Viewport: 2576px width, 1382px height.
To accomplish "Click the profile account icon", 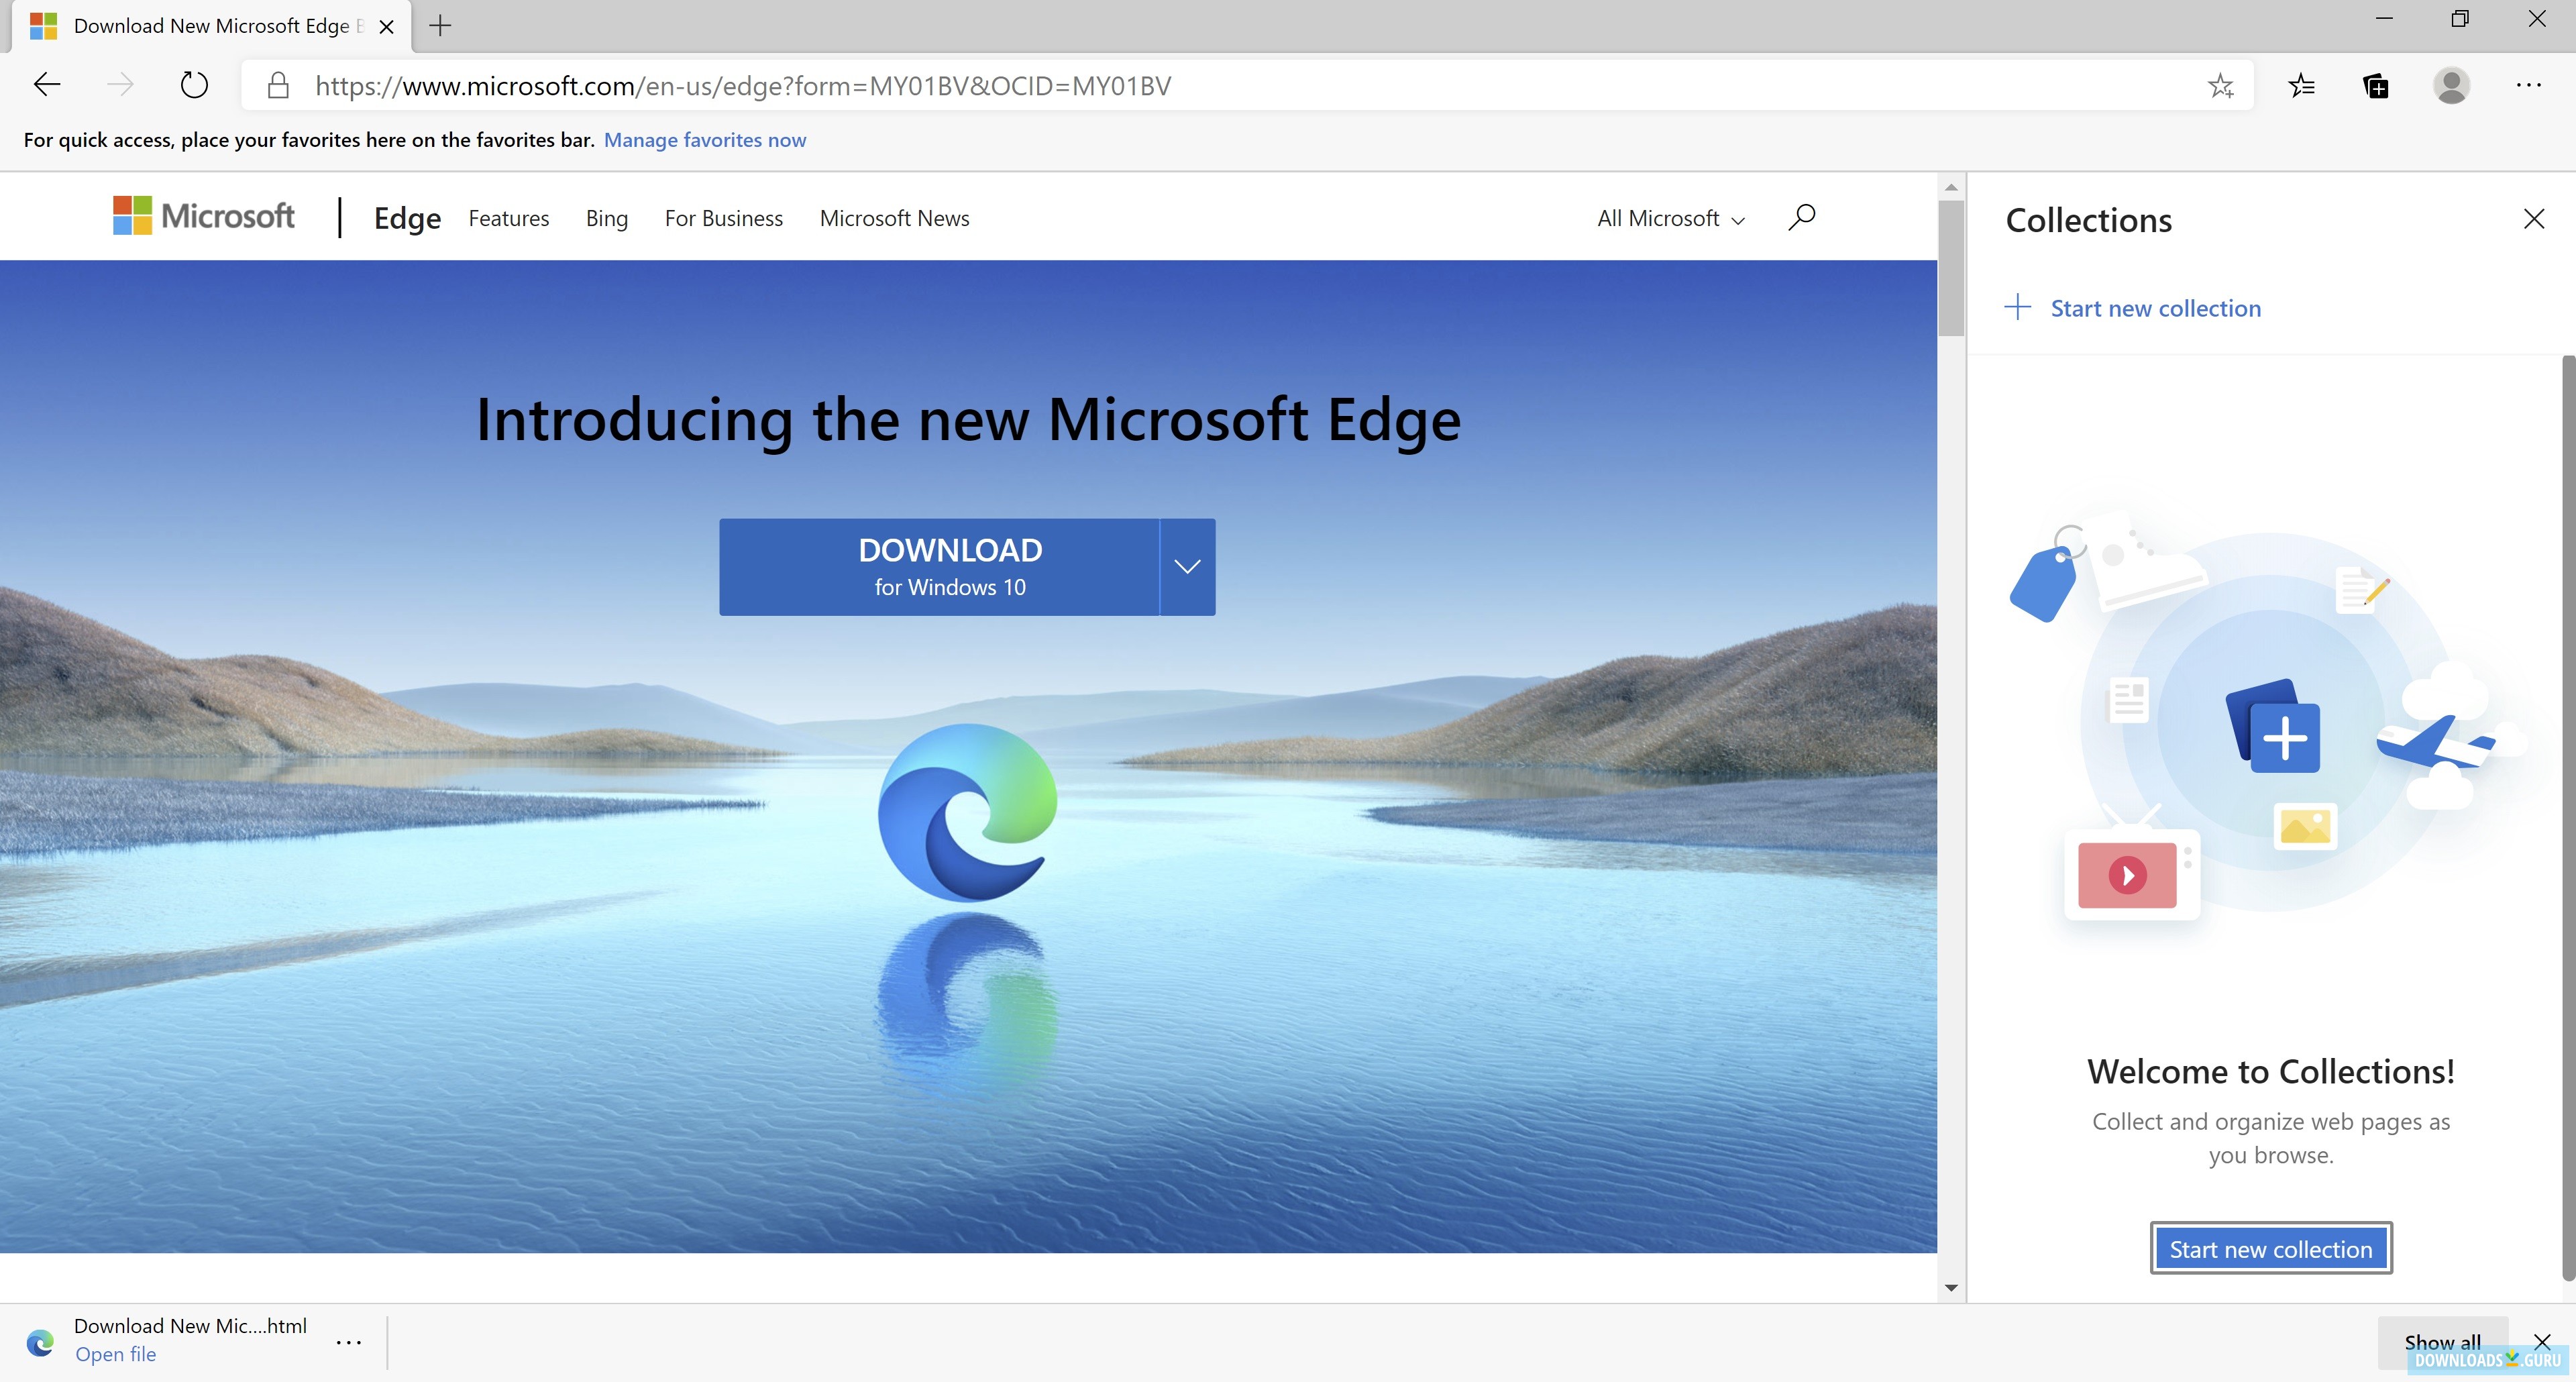I will point(2450,85).
